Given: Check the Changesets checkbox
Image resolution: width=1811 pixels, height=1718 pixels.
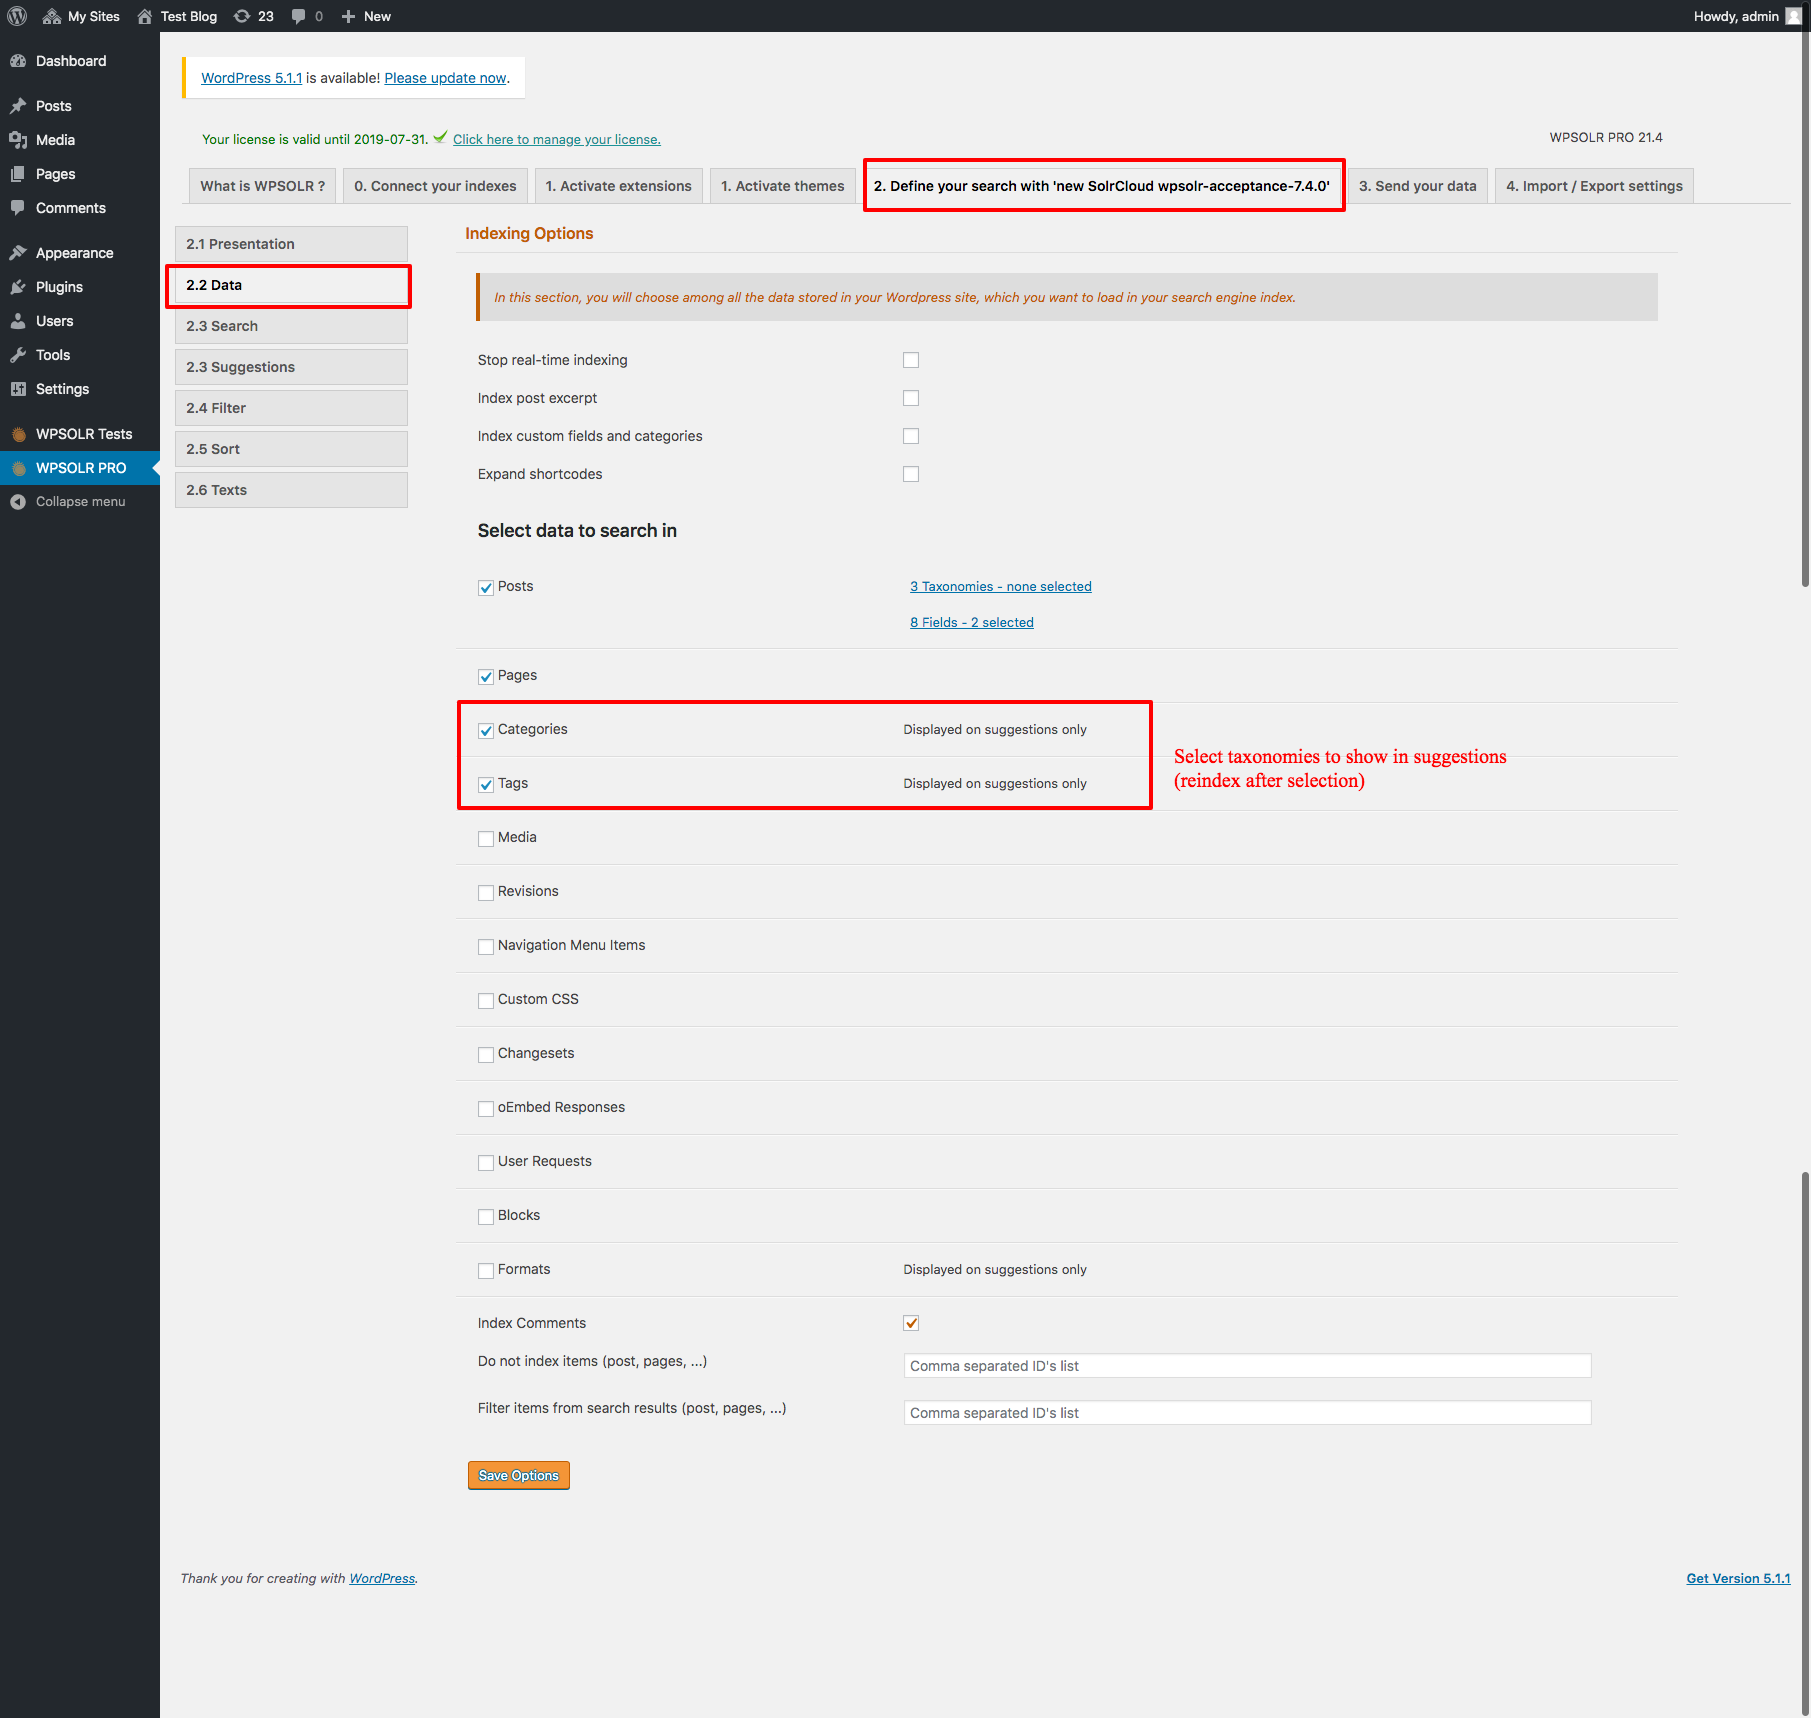Looking at the screenshot, I should [x=486, y=1055].
